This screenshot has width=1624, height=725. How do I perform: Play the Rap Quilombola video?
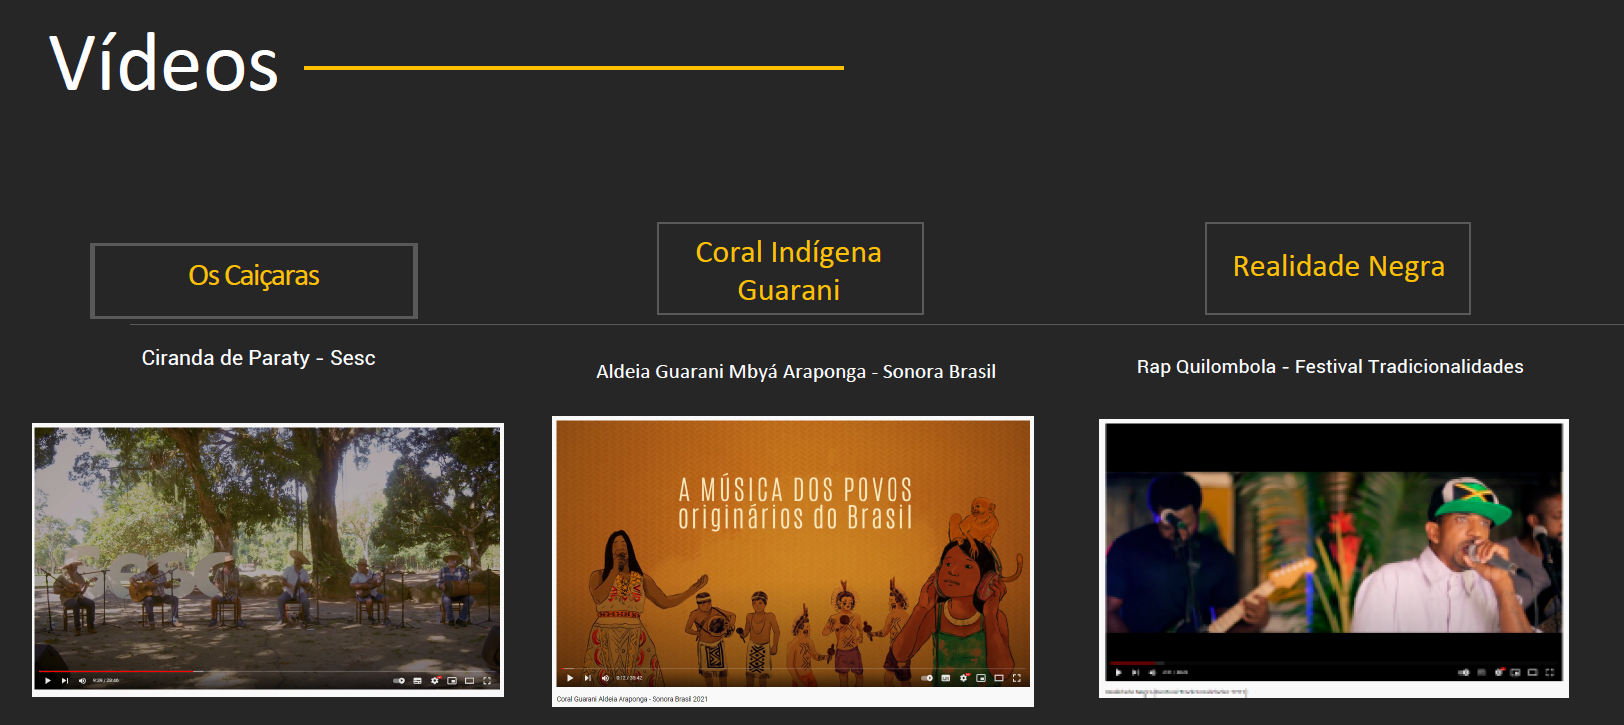[x=1118, y=672]
